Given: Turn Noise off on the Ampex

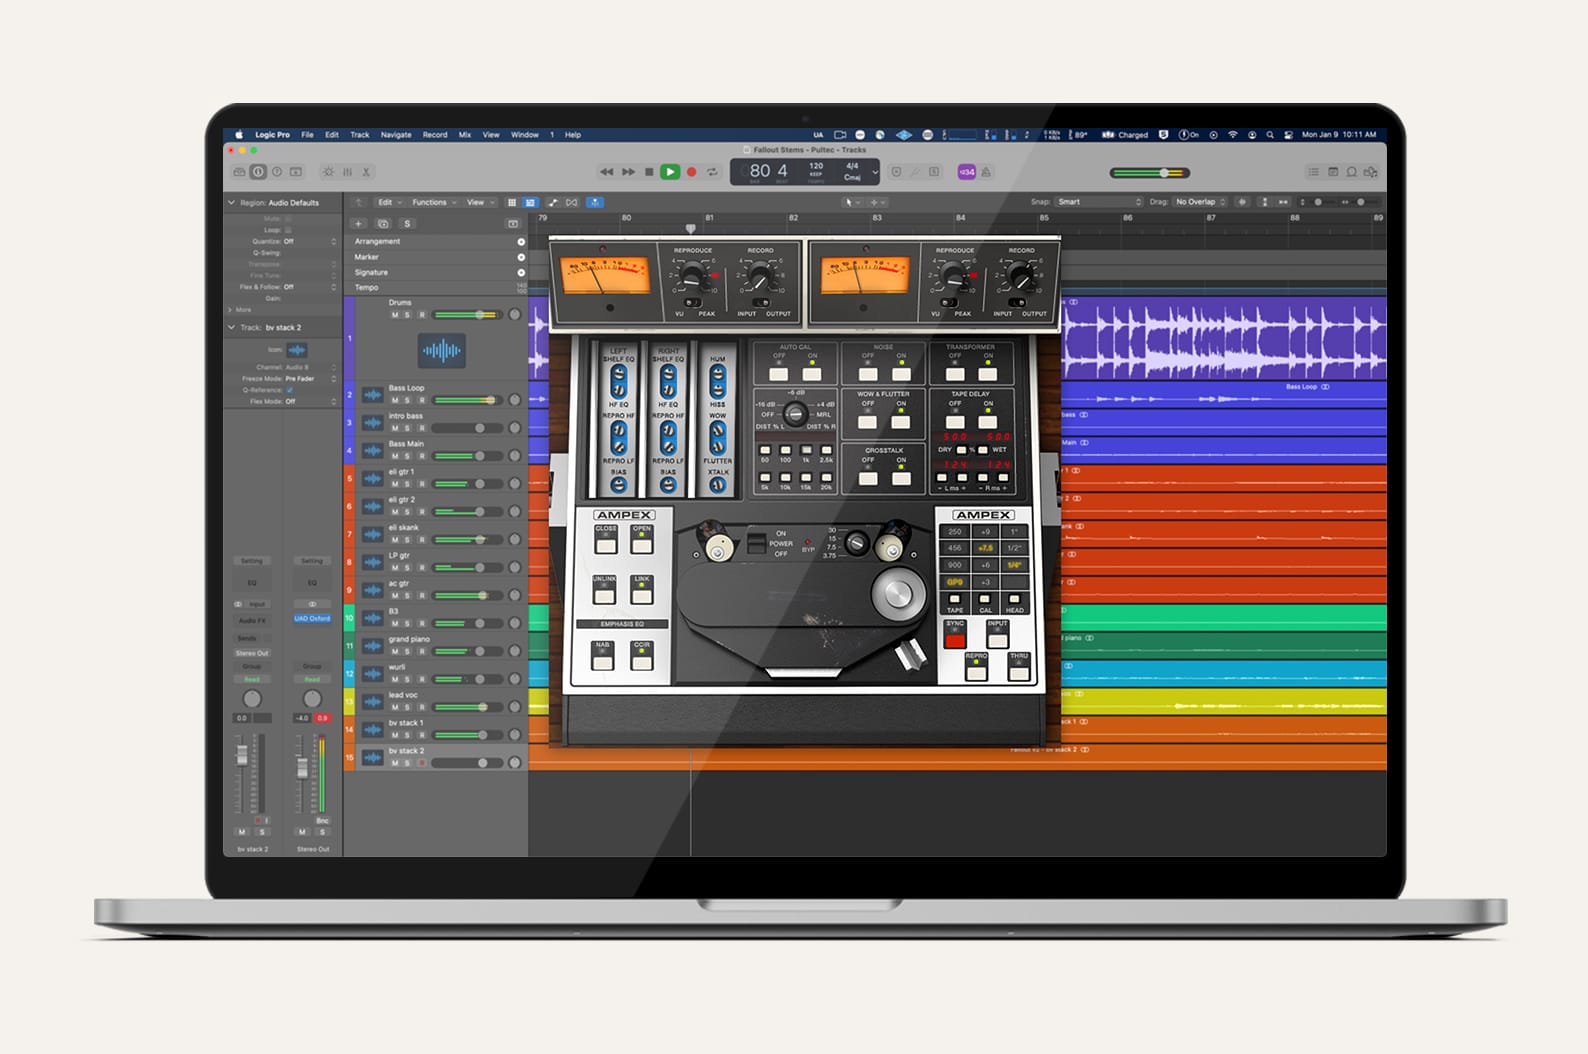Looking at the screenshot, I should point(868,374).
